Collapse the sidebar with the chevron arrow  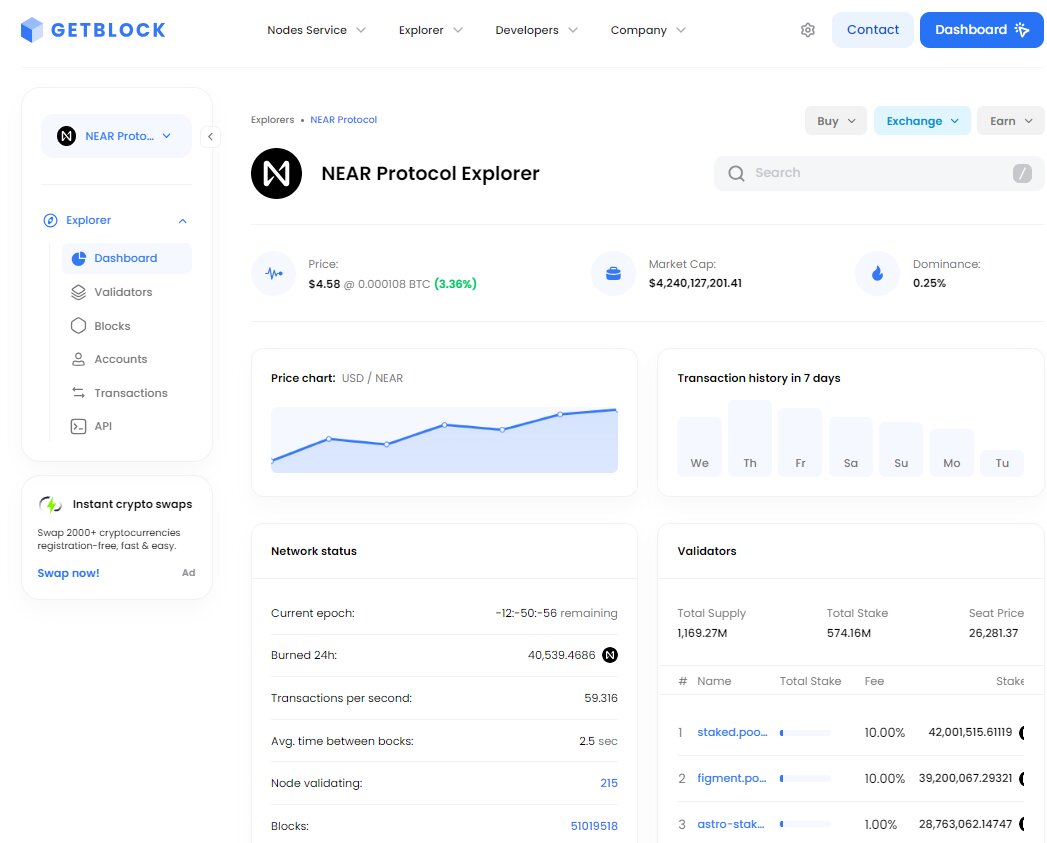(x=211, y=137)
